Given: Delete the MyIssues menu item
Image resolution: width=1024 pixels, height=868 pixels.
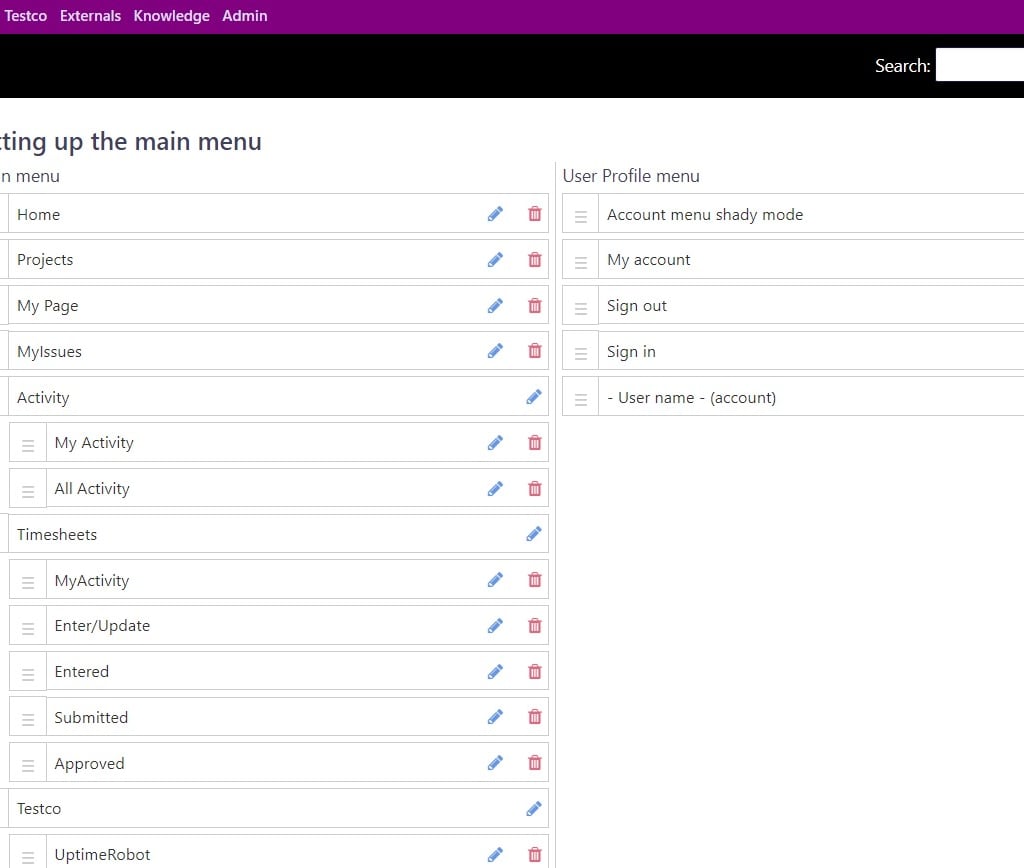Looking at the screenshot, I should click(x=535, y=351).
